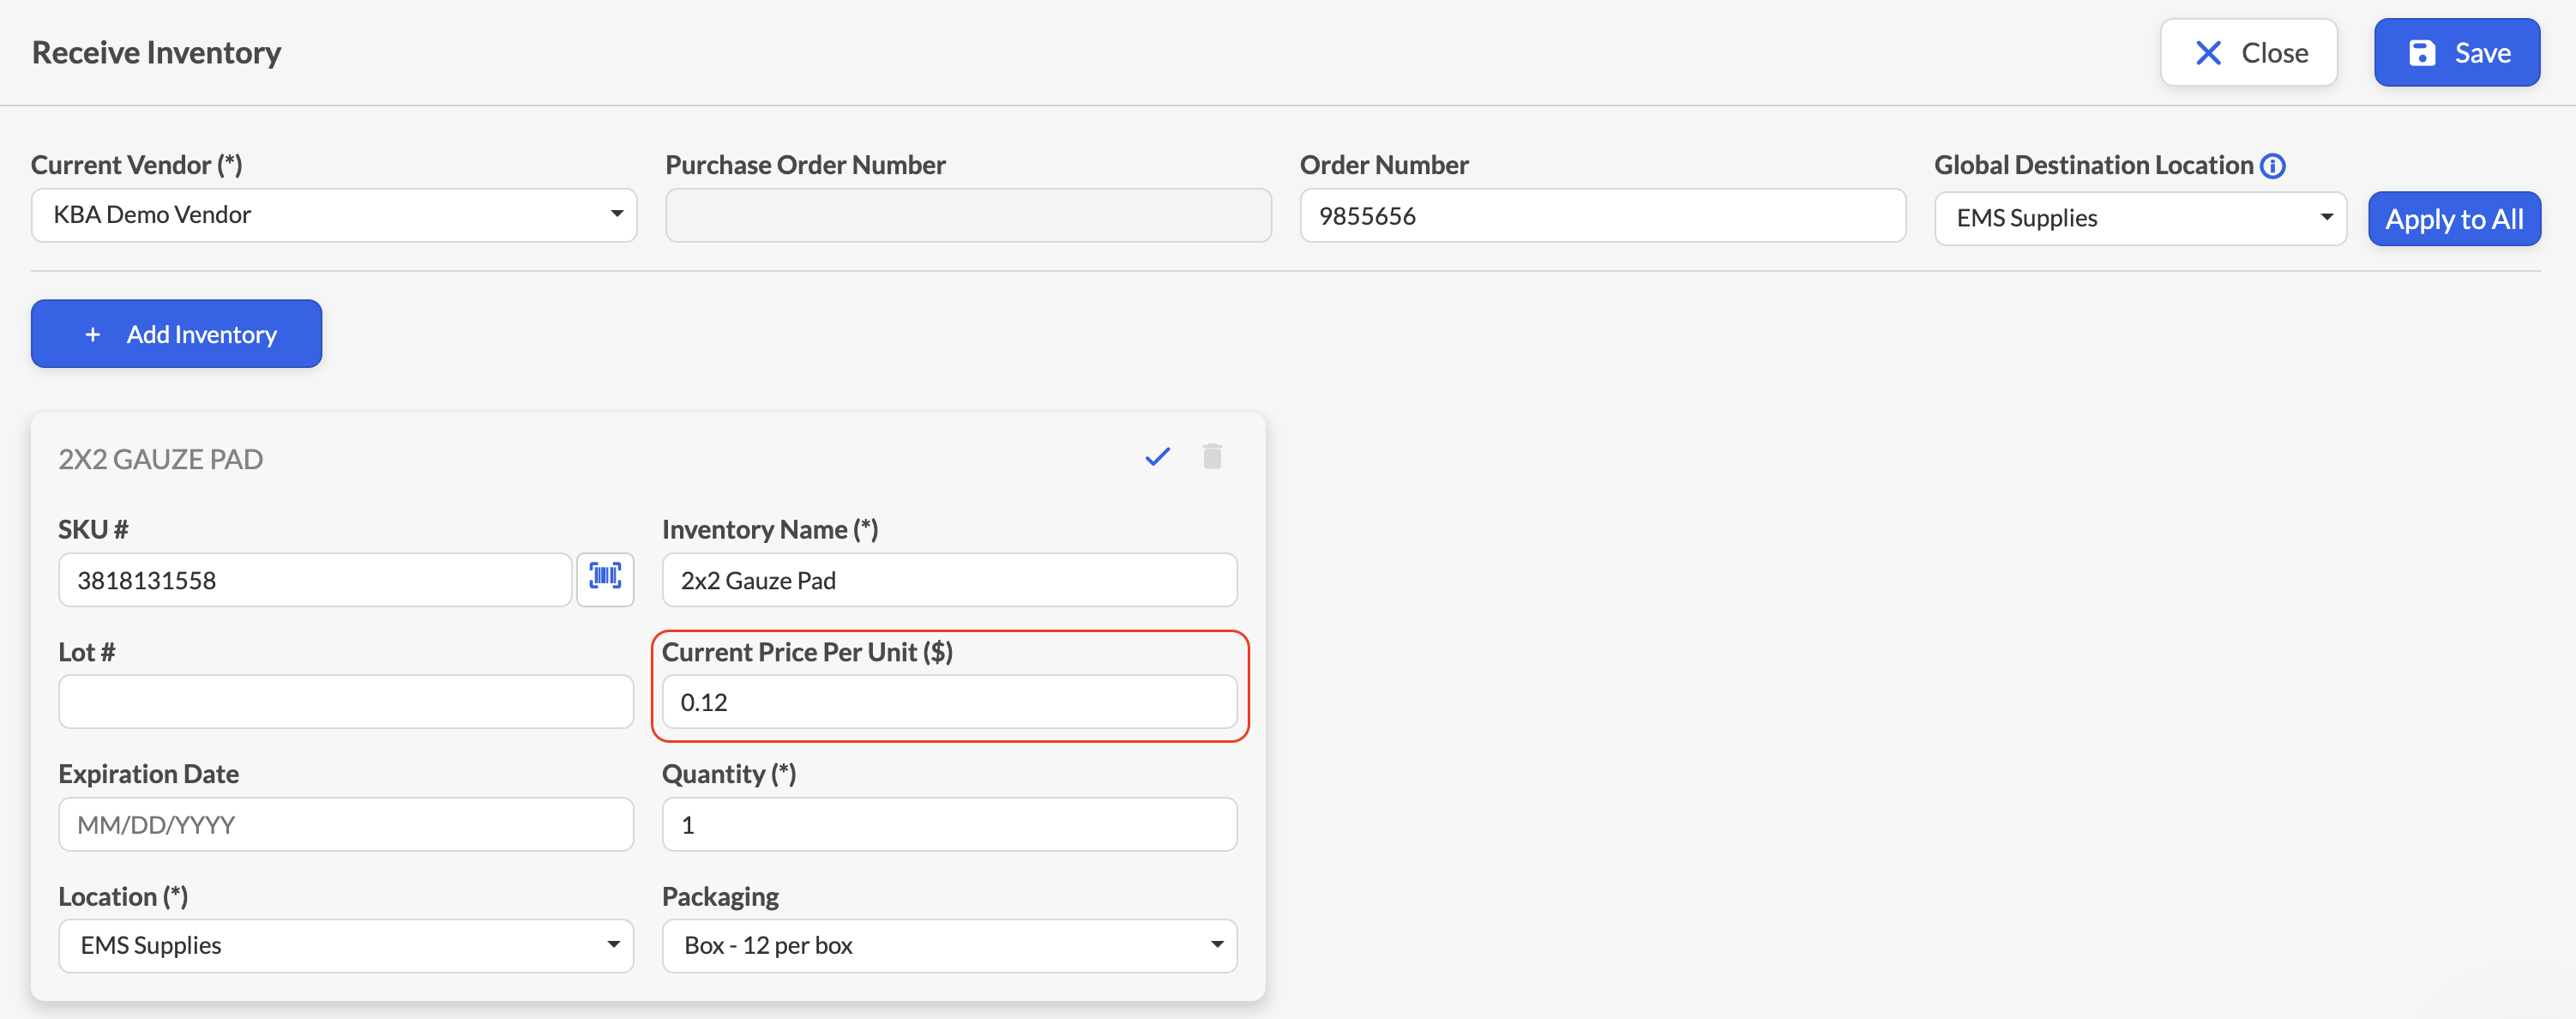
Task: Focus the SKU # input field
Action: [315, 580]
